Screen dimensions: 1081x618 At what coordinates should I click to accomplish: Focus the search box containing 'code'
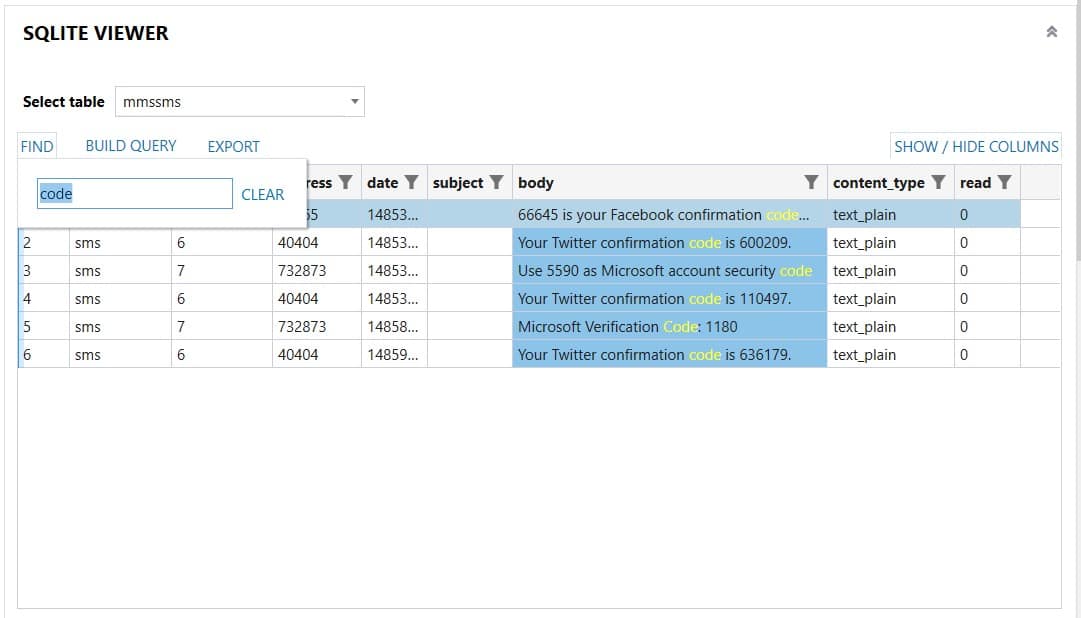point(134,193)
